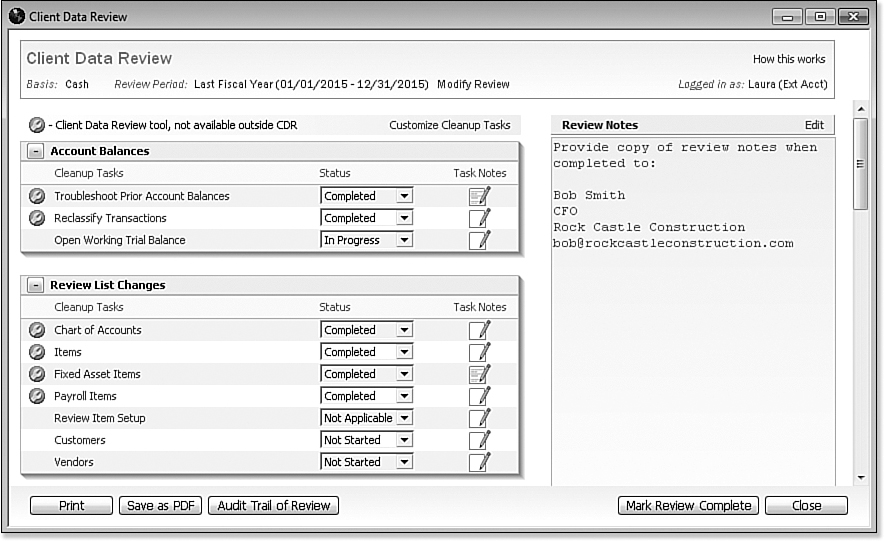Click the Client Data Review title bar icon

click(x=17, y=16)
